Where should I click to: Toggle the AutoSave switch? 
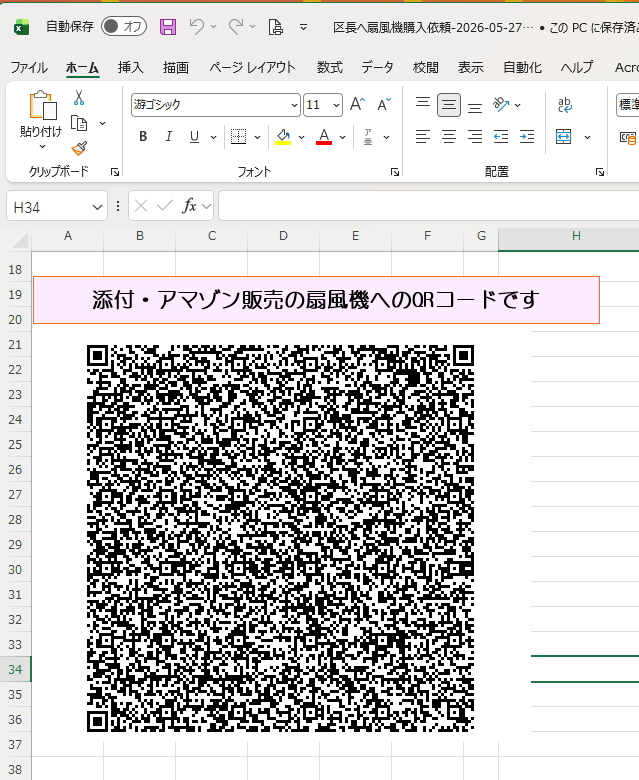[124, 26]
